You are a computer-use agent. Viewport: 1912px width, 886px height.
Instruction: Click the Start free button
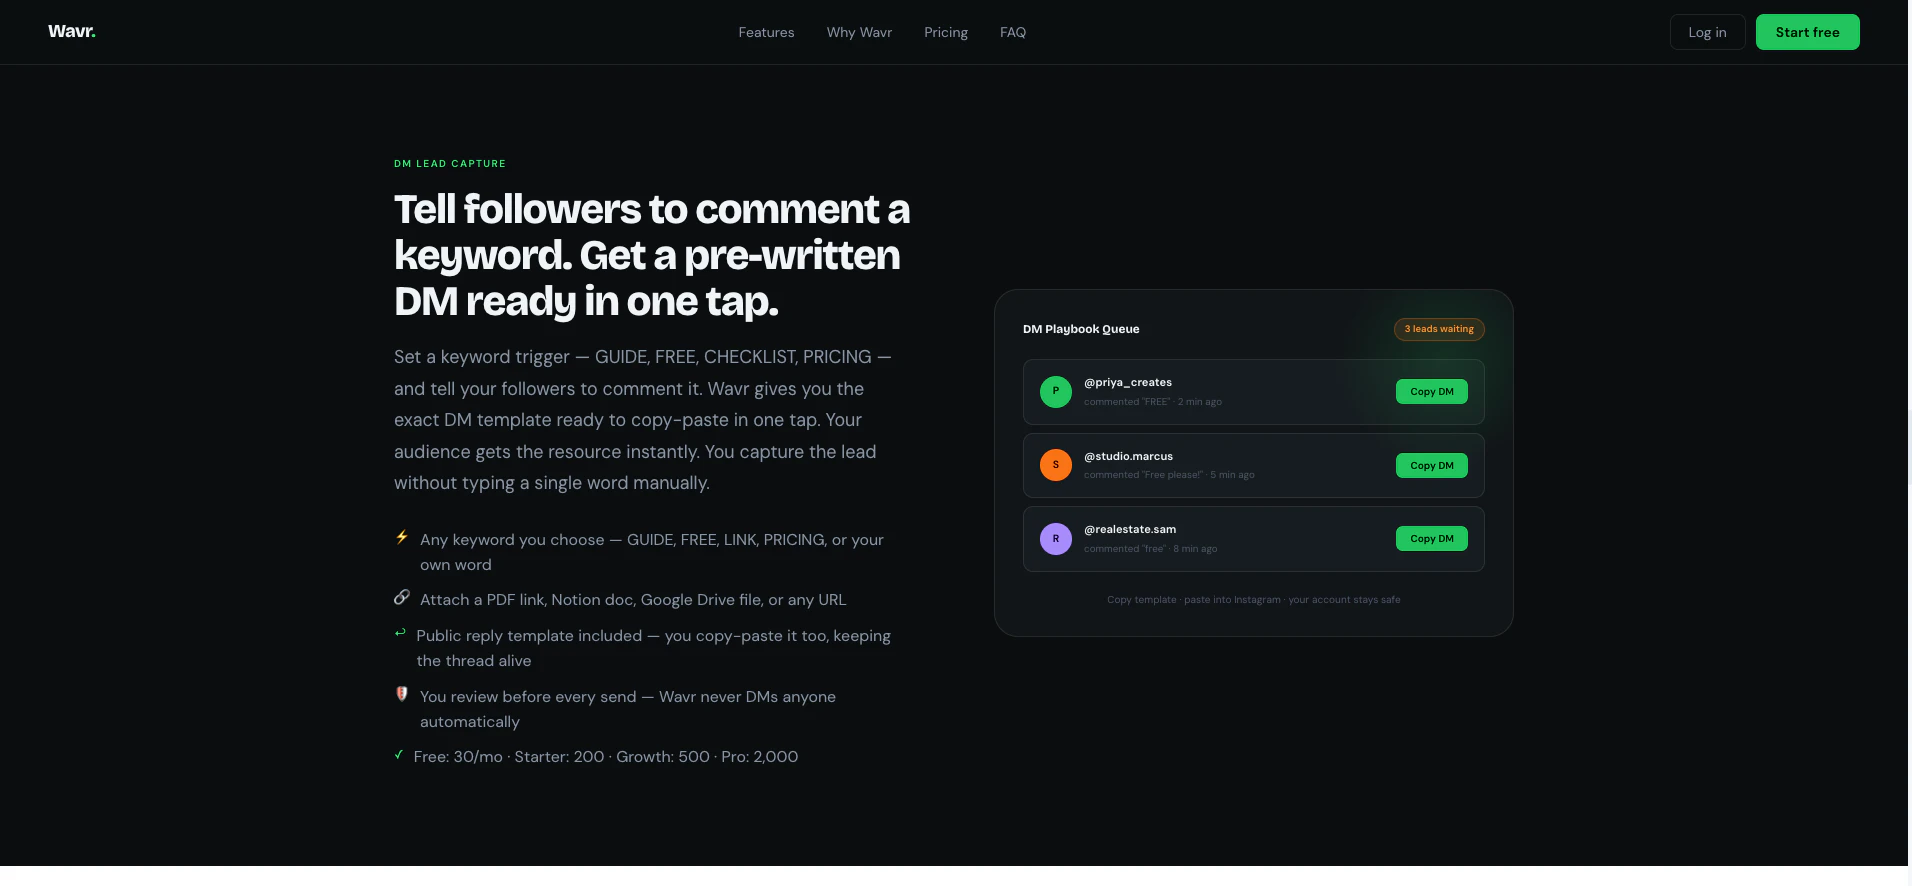(1807, 32)
